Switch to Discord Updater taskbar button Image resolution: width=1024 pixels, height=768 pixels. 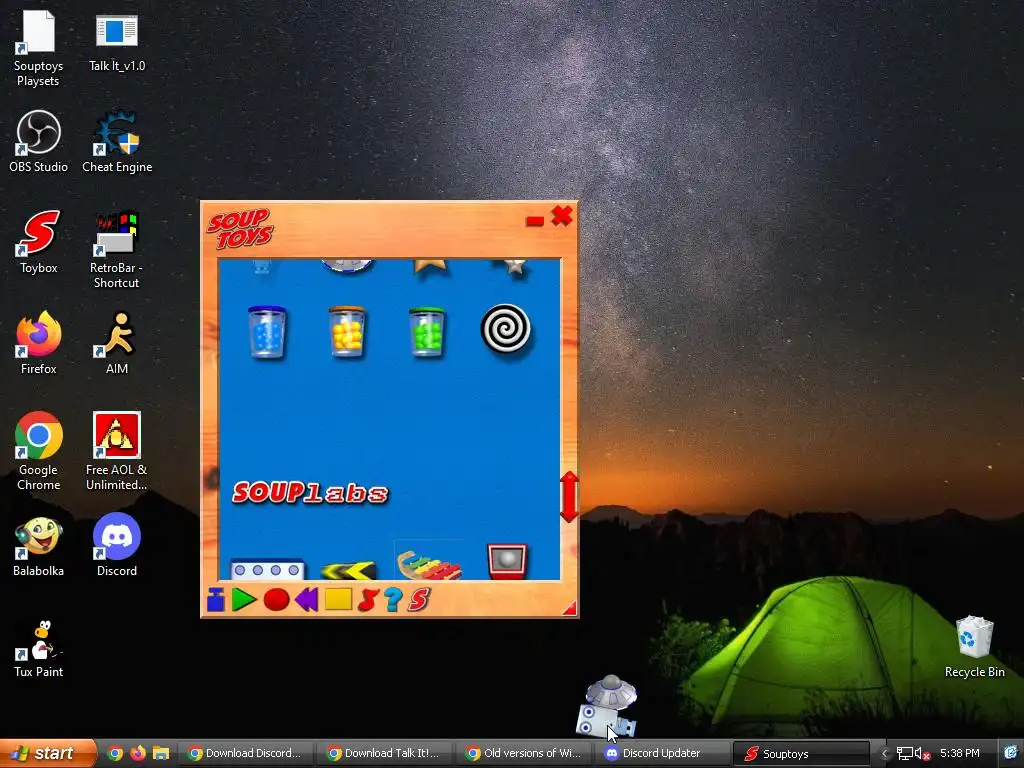pos(663,753)
